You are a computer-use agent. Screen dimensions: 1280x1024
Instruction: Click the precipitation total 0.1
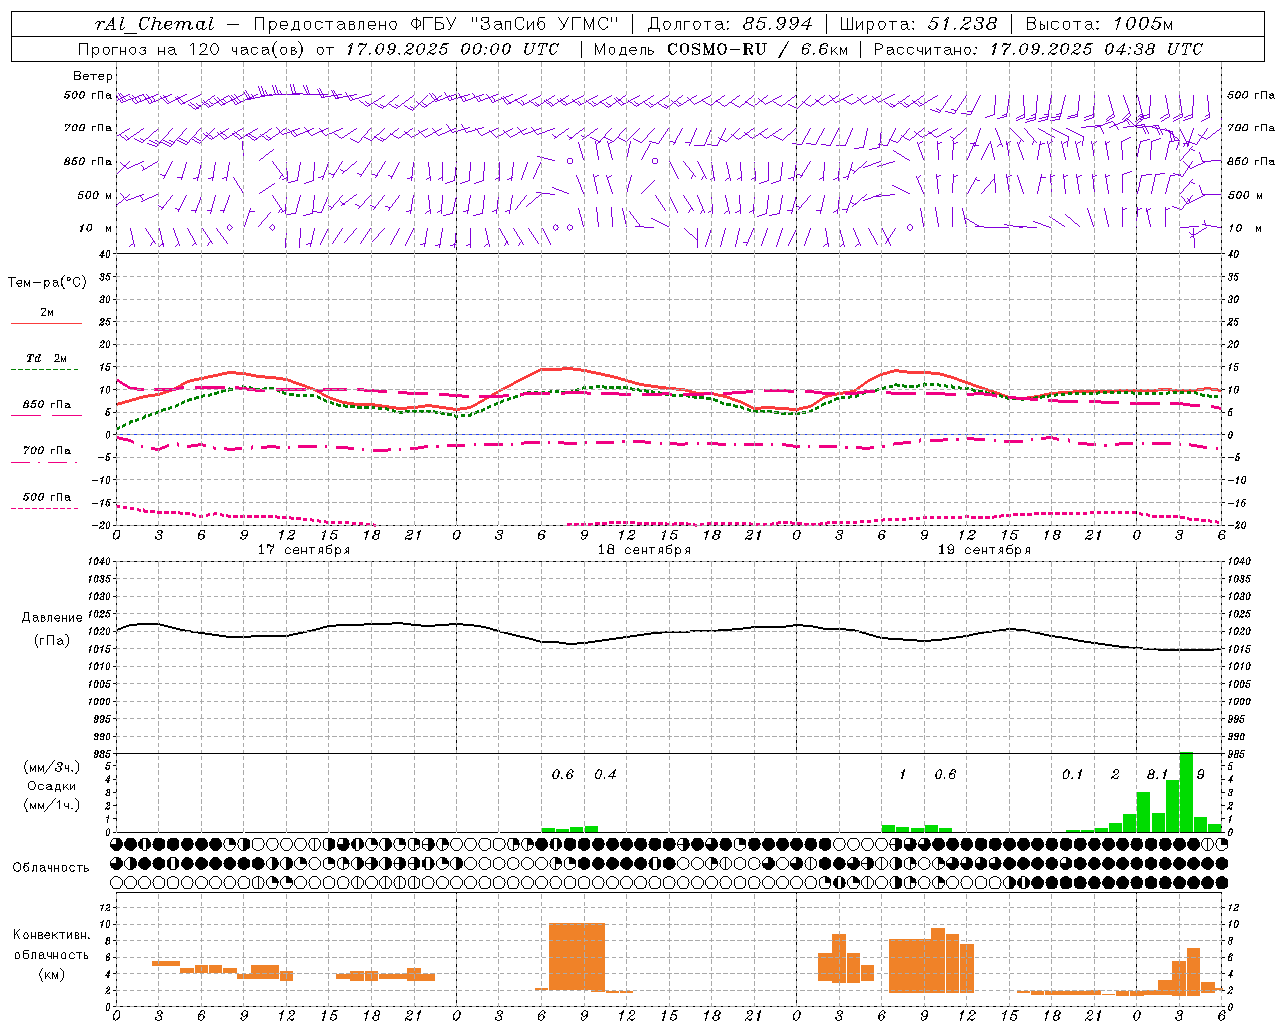[x=1072, y=774]
